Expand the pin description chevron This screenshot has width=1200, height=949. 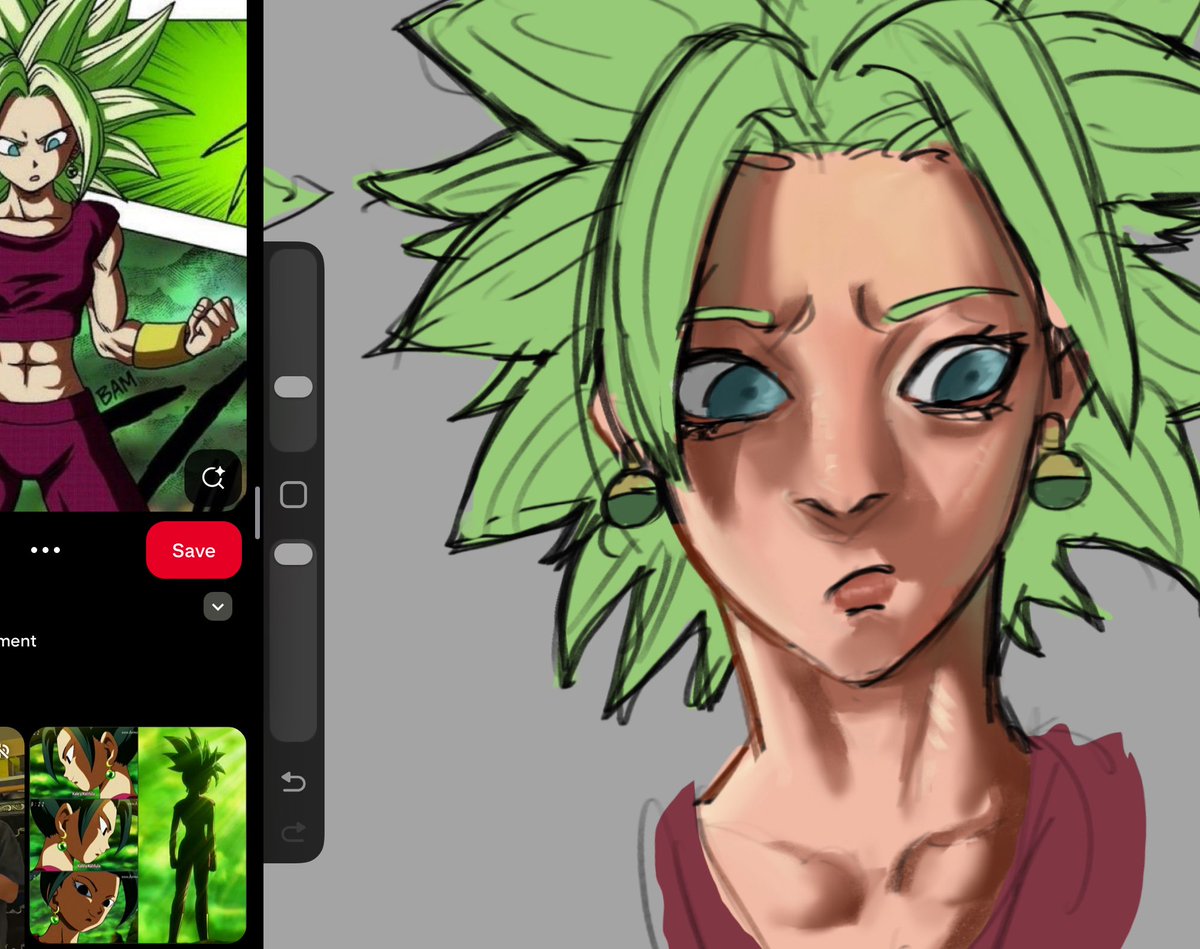(218, 606)
